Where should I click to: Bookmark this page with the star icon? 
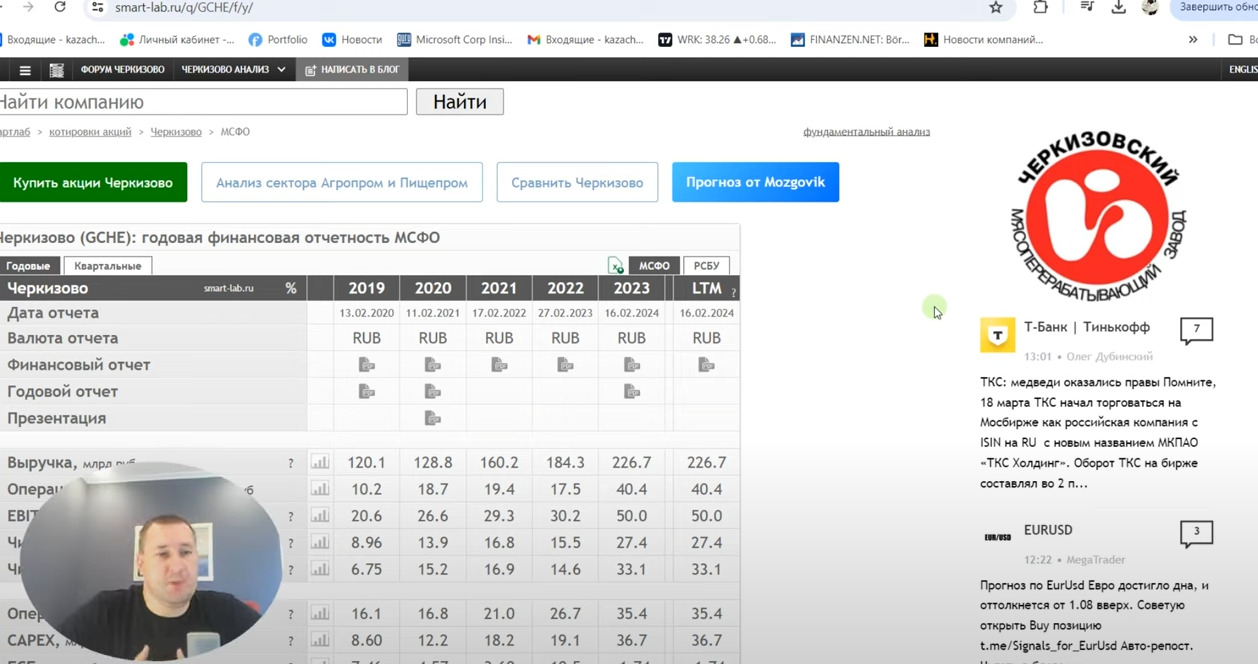(996, 8)
